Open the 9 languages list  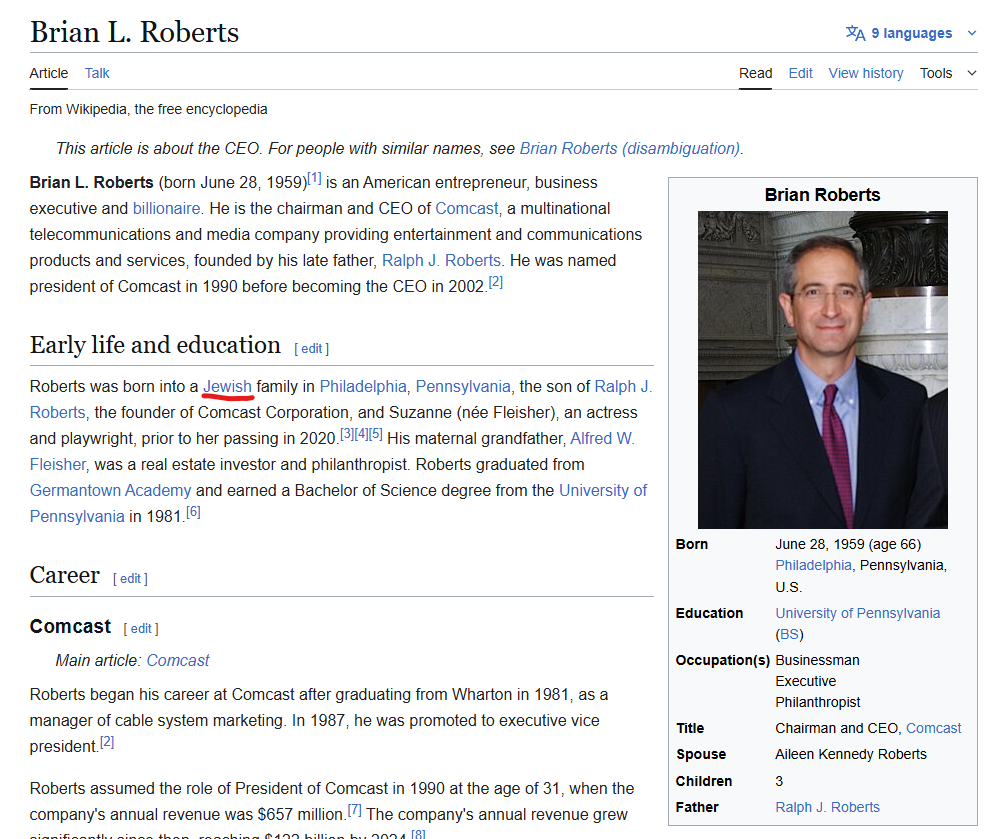911,33
